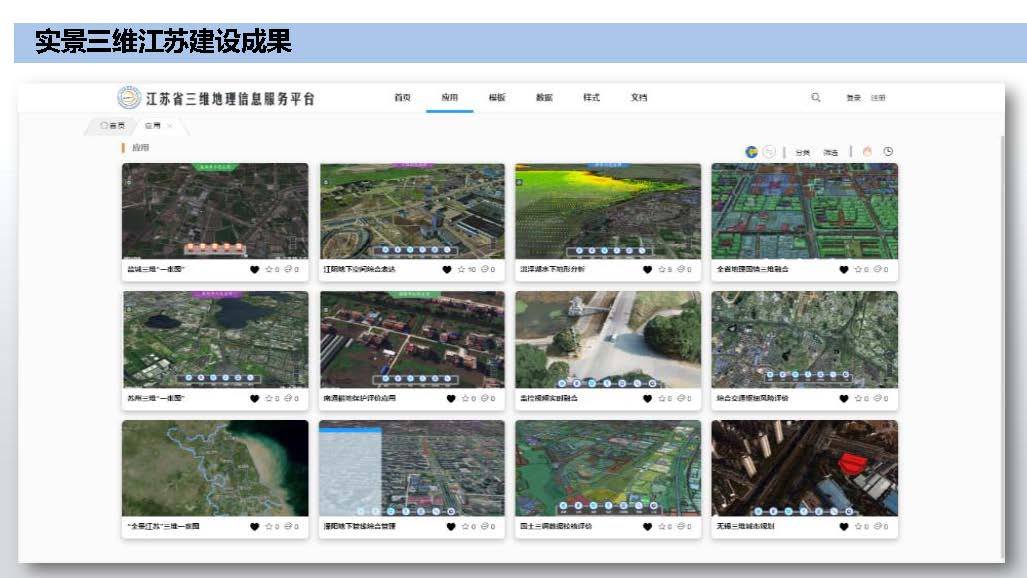
Task: Open the 分类 category filter
Action: 803,153
